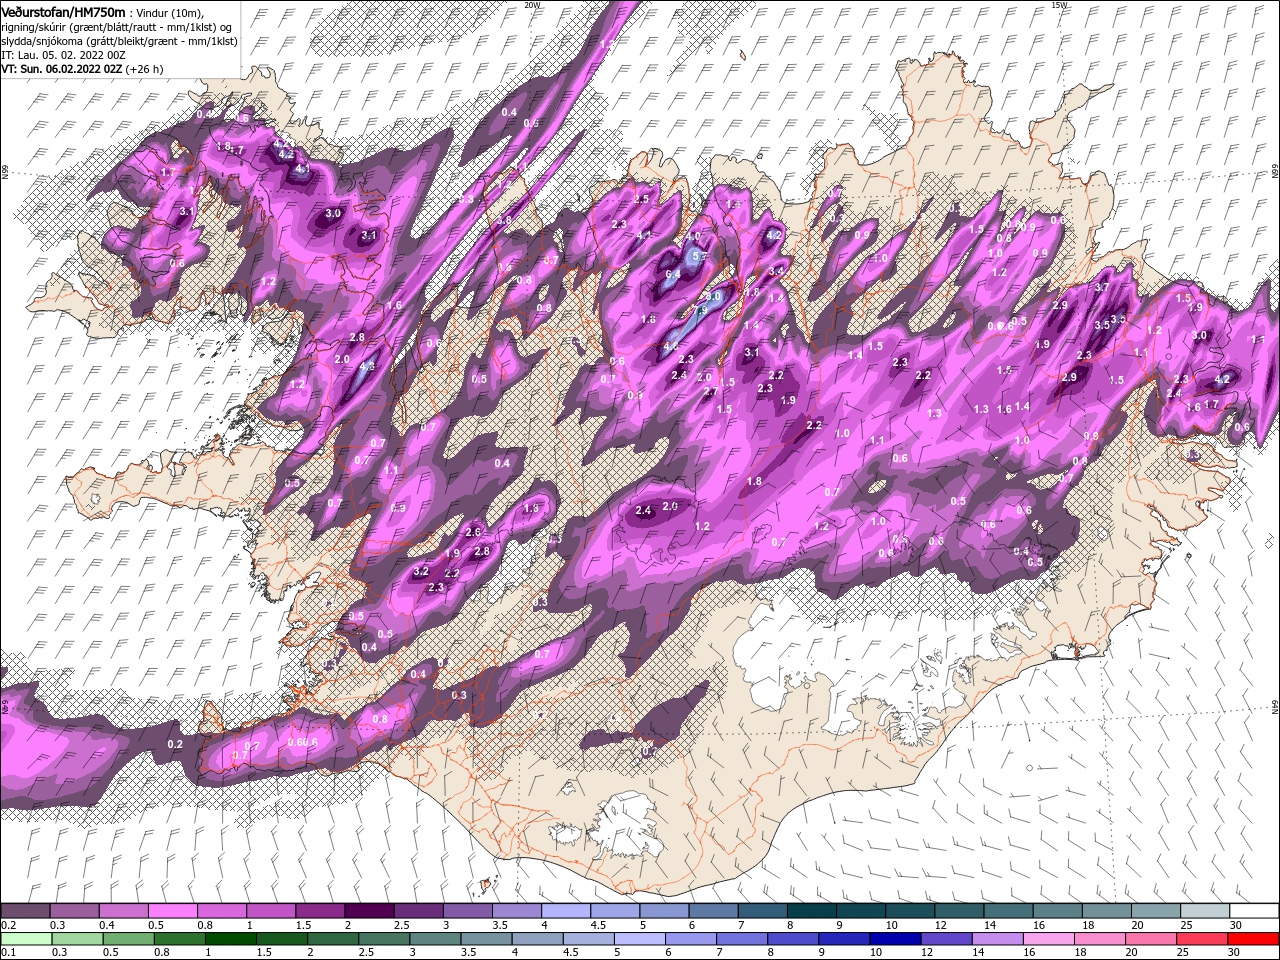The width and height of the screenshot is (1280, 960).
Task: Pick the light gray snow swatch between 25 and 30
Action: click(1205, 911)
